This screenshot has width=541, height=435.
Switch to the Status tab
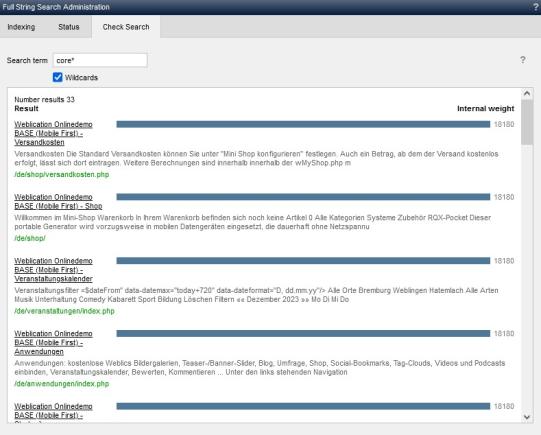pyautogui.click(x=69, y=27)
